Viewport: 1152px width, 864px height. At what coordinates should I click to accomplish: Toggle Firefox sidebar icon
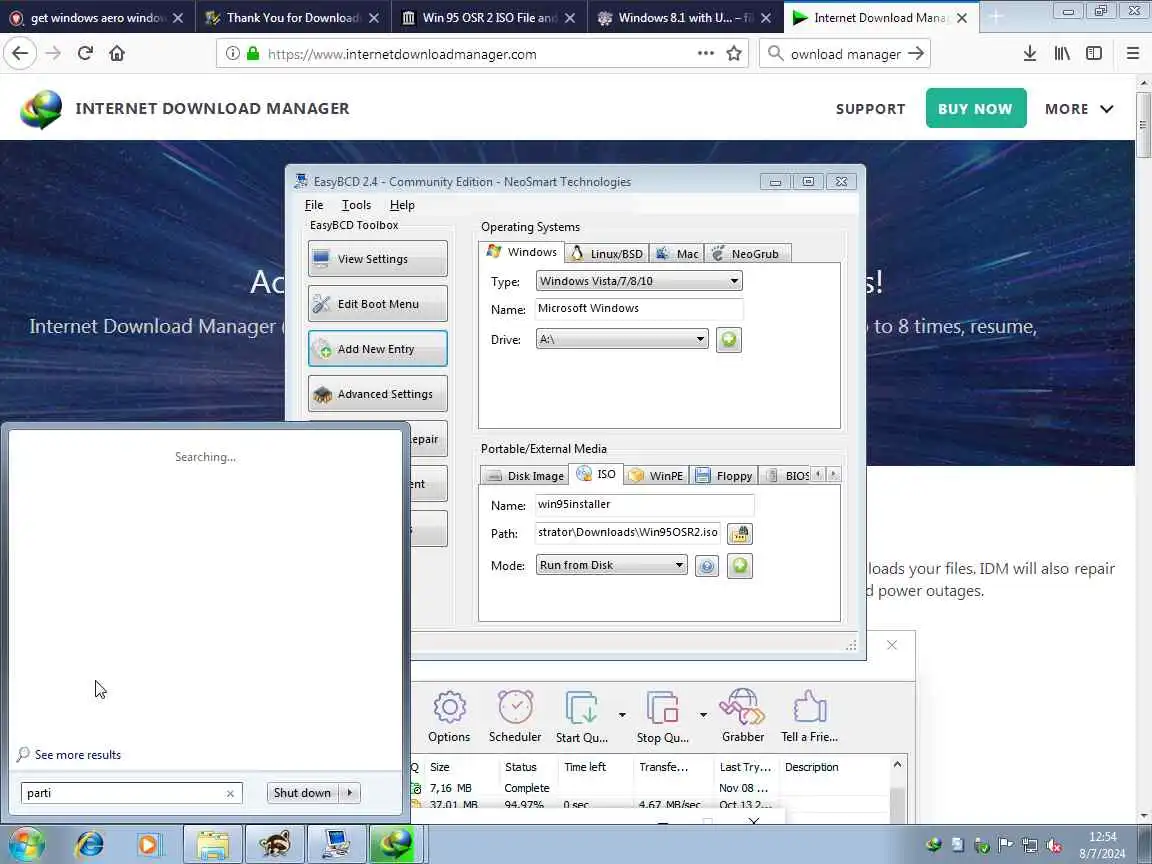point(1094,53)
